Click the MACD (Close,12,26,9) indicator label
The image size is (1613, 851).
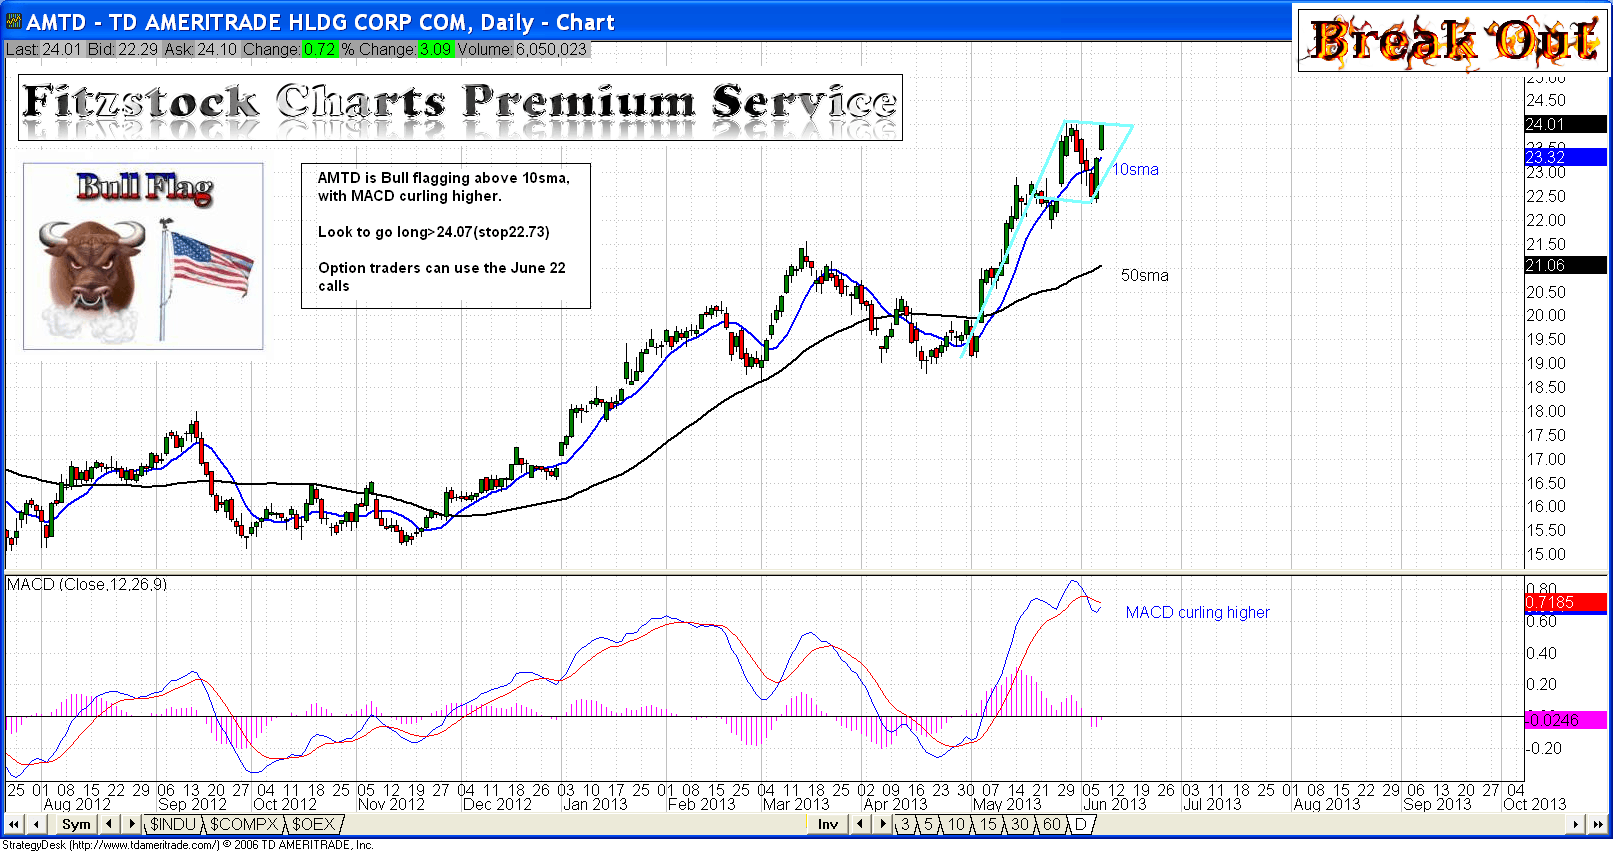pos(87,584)
